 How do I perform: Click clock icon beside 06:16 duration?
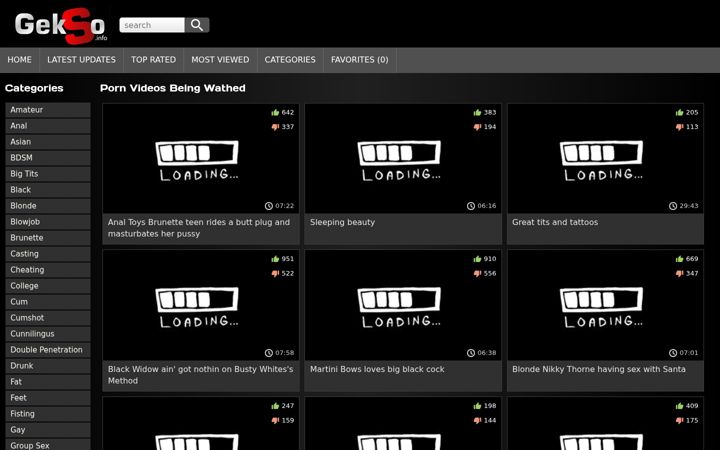pyautogui.click(x=471, y=206)
